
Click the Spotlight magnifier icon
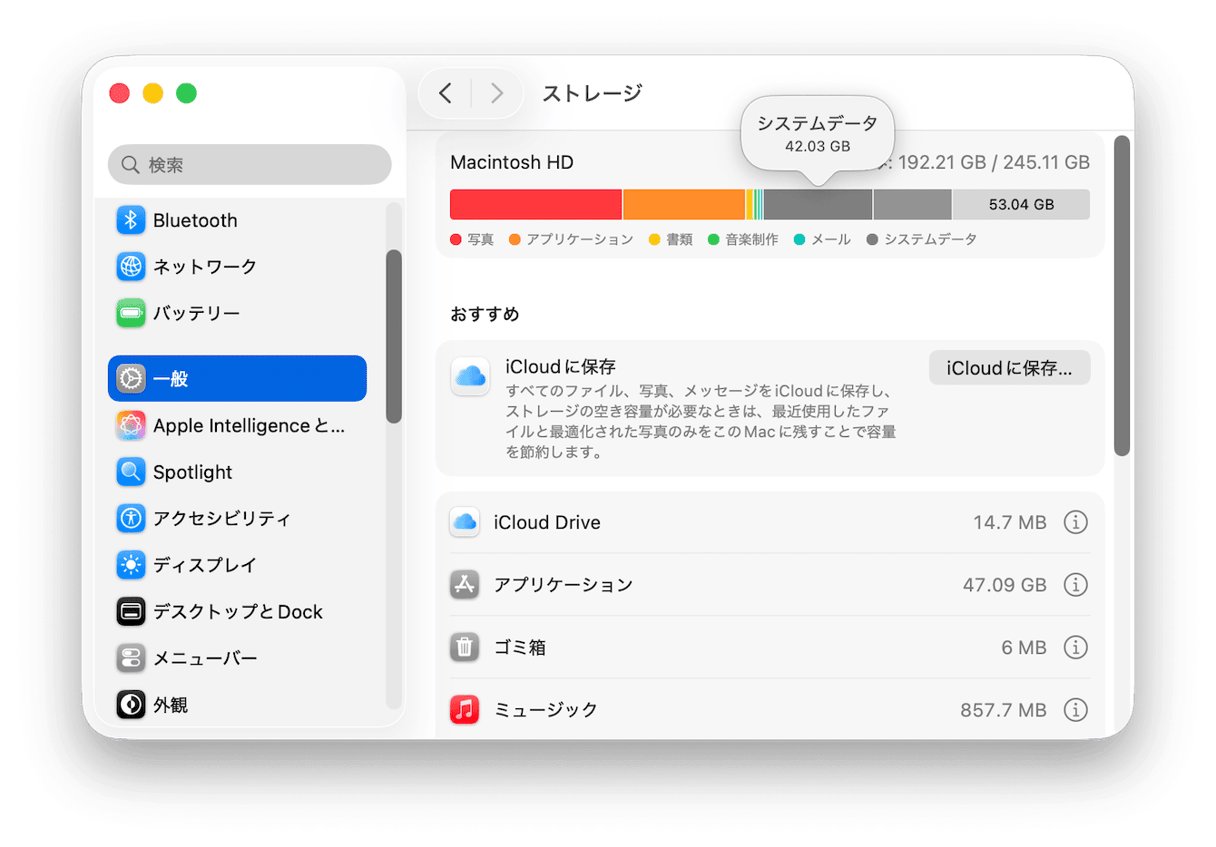click(x=130, y=472)
